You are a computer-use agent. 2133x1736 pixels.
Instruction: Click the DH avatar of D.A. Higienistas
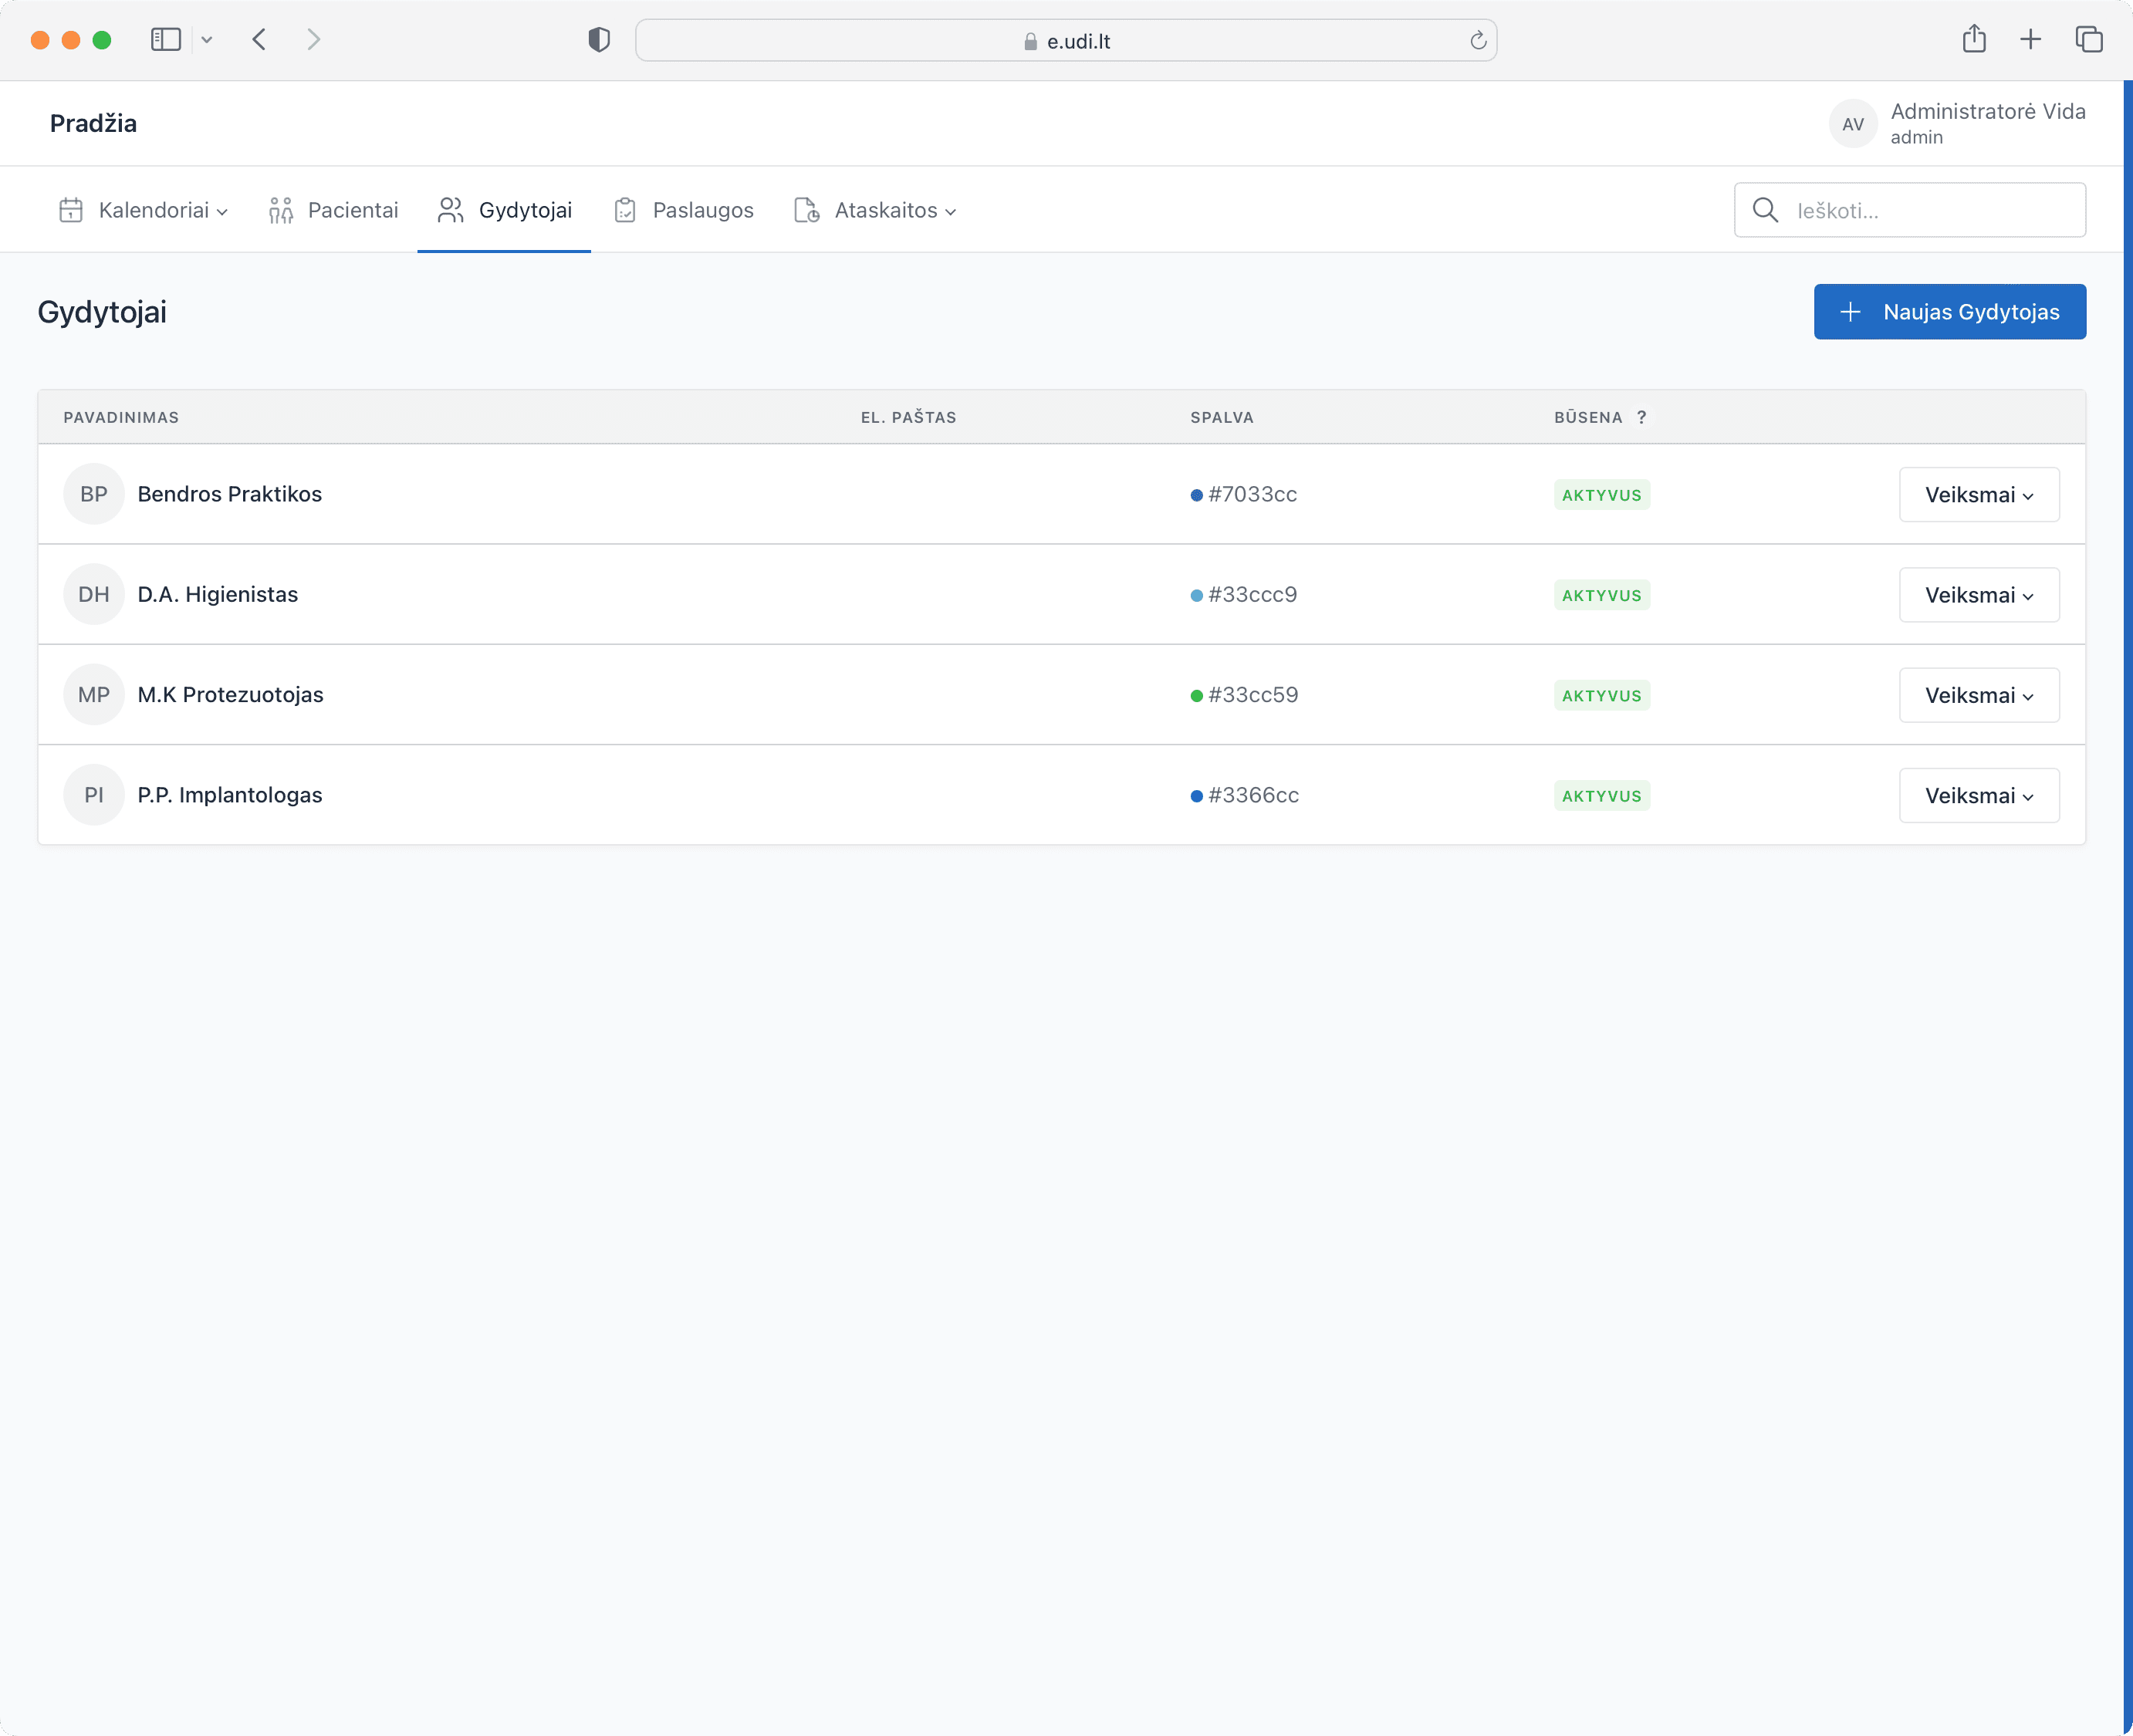click(94, 594)
